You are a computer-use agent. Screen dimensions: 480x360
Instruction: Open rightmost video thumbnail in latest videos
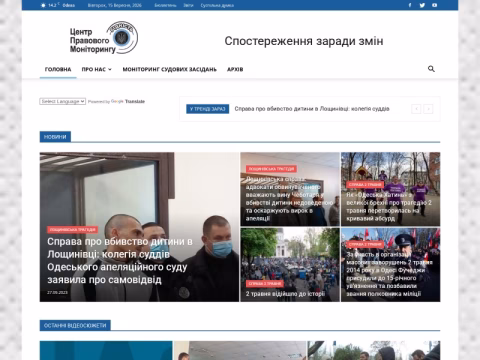point(374,350)
